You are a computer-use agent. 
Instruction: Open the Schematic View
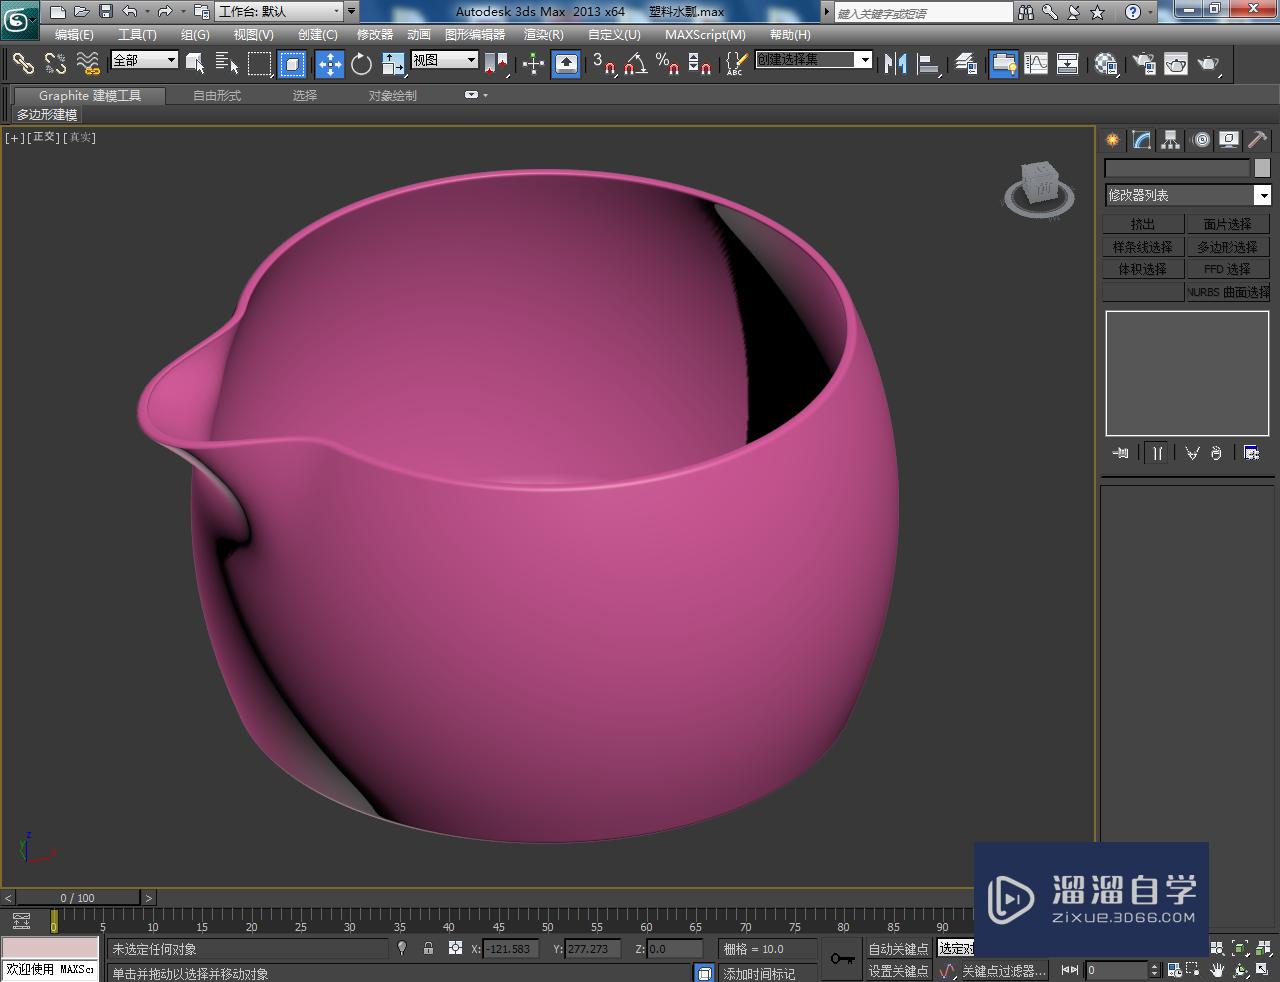[1068, 64]
